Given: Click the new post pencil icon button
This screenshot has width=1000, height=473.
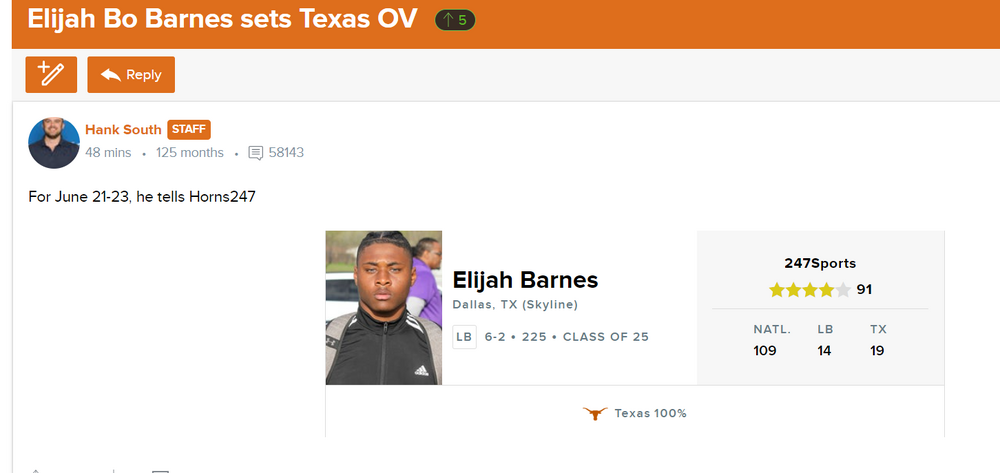Looking at the screenshot, I should 50,75.
